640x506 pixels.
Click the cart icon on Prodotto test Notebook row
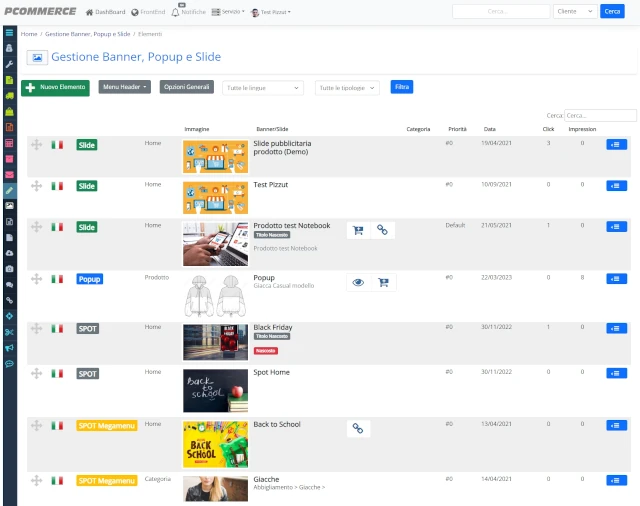[x=358, y=230]
